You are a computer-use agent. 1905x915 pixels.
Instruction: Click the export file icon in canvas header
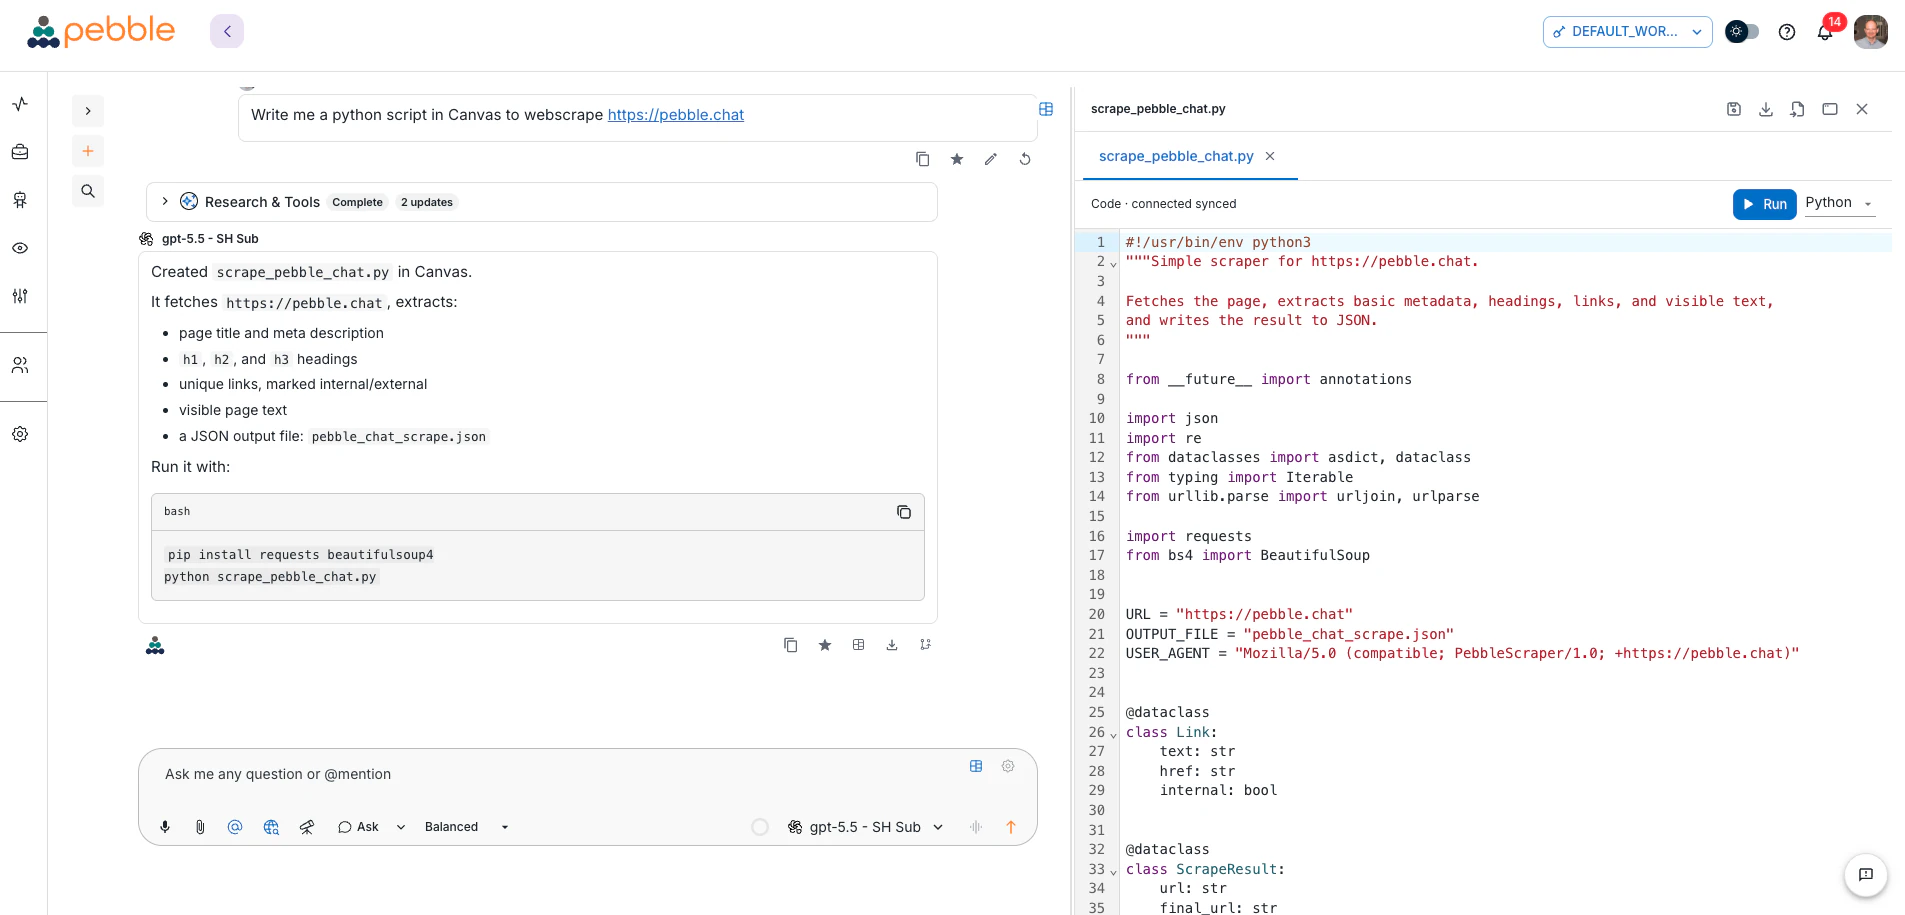tap(1798, 109)
